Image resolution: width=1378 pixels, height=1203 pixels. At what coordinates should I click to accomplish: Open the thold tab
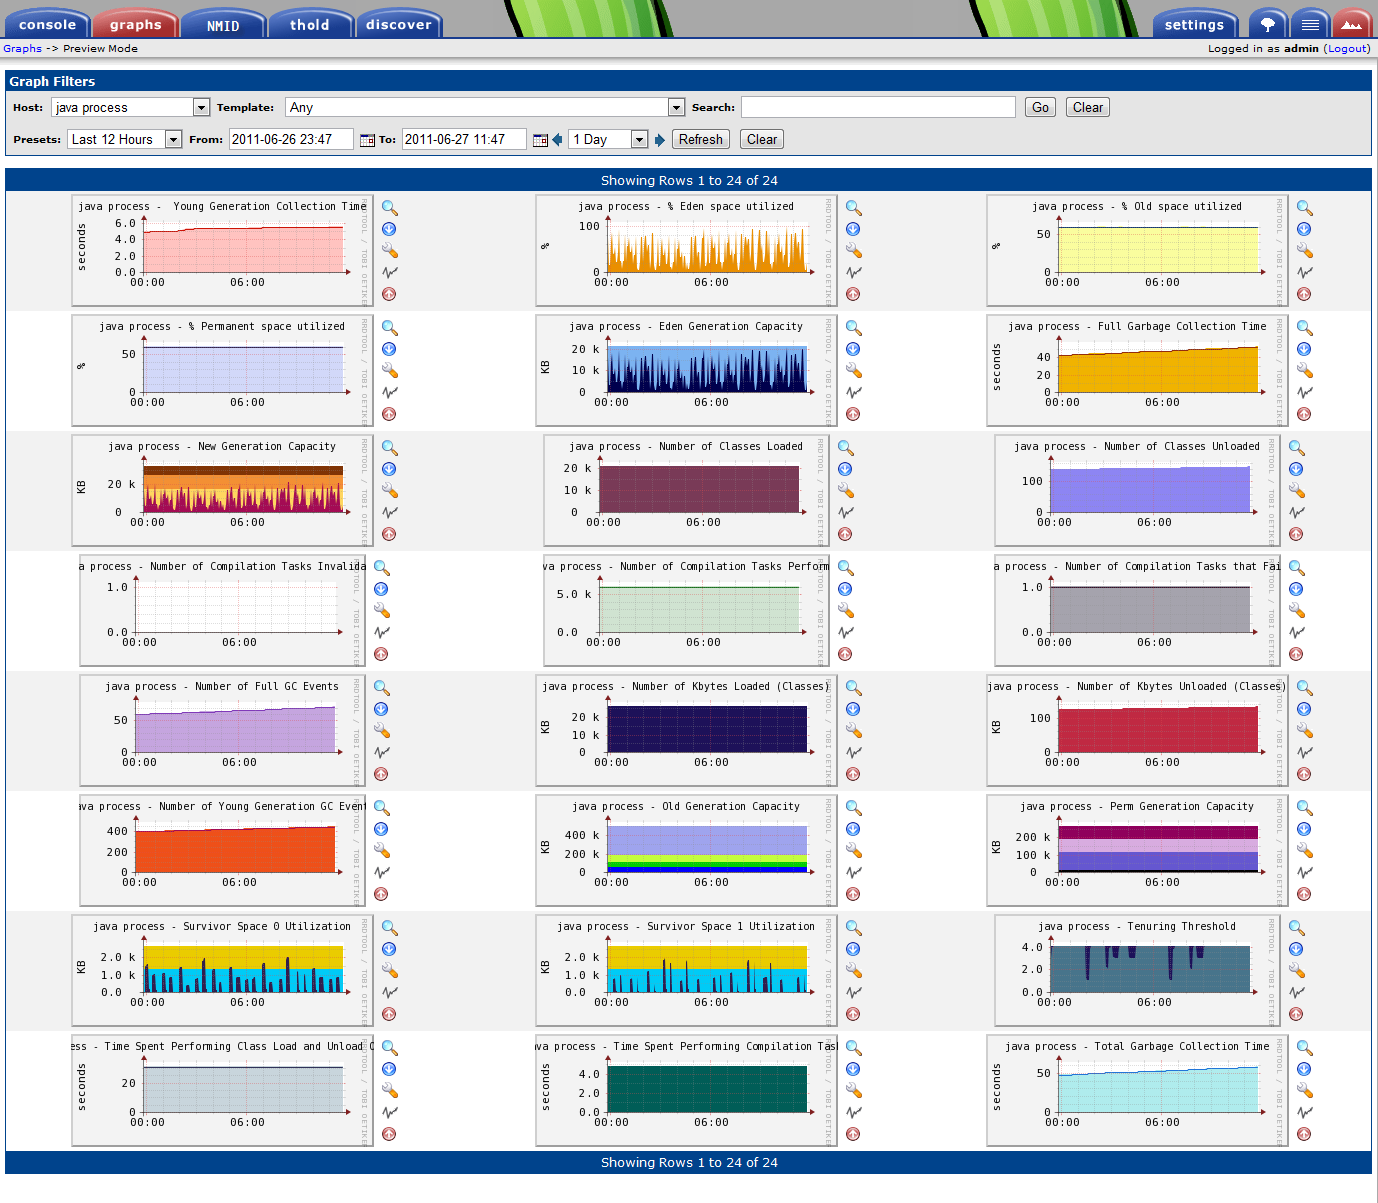point(310,24)
